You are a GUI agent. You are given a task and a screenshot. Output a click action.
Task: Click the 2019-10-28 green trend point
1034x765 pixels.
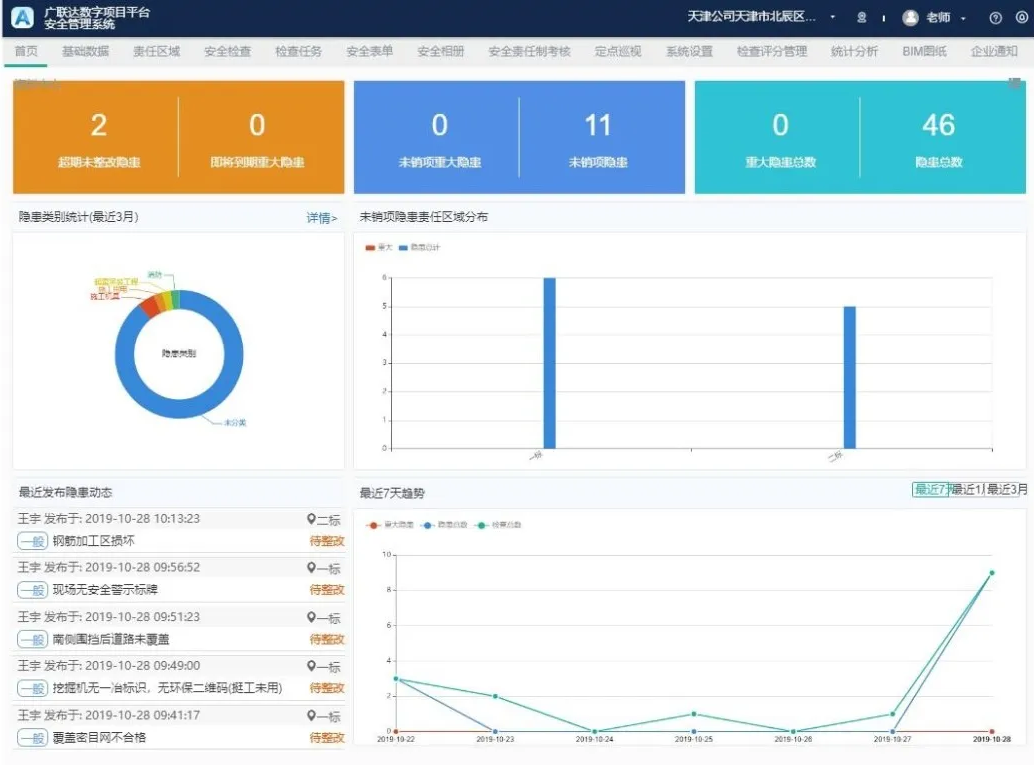point(991,573)
